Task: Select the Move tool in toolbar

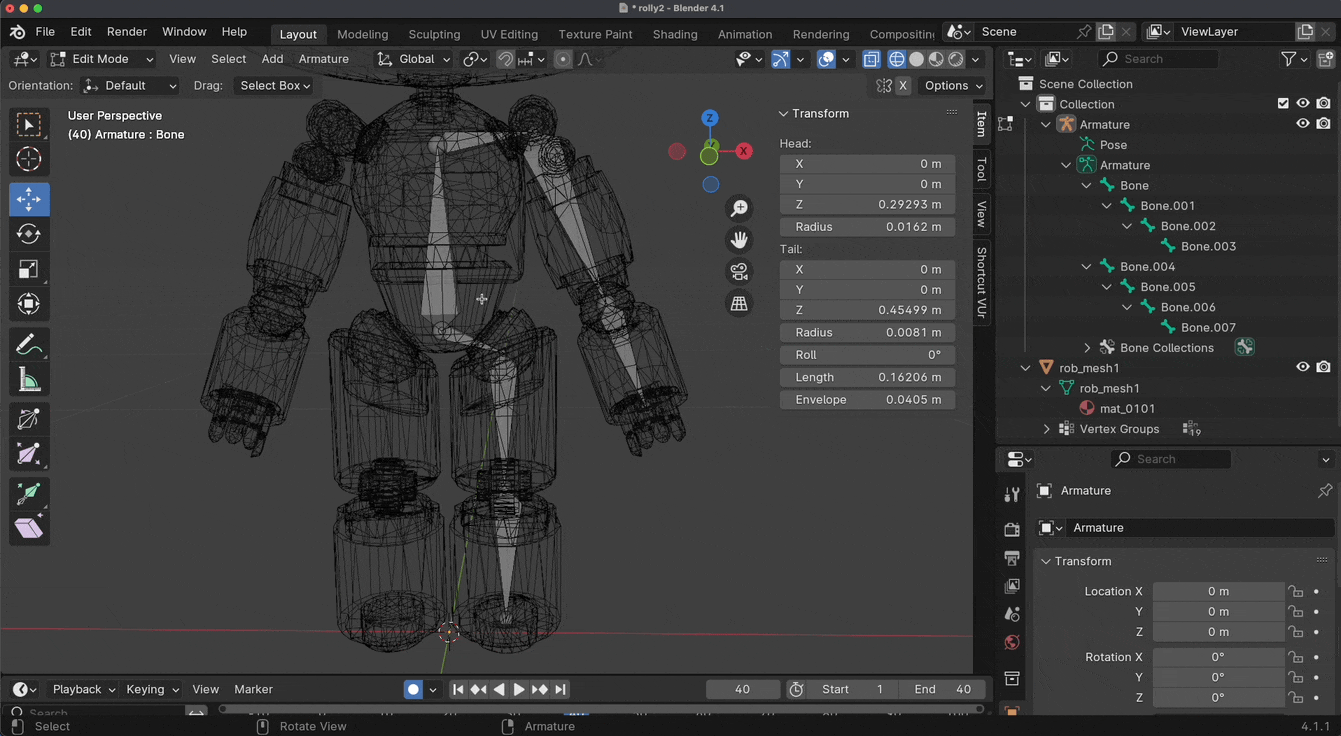Action: [28, 199]
